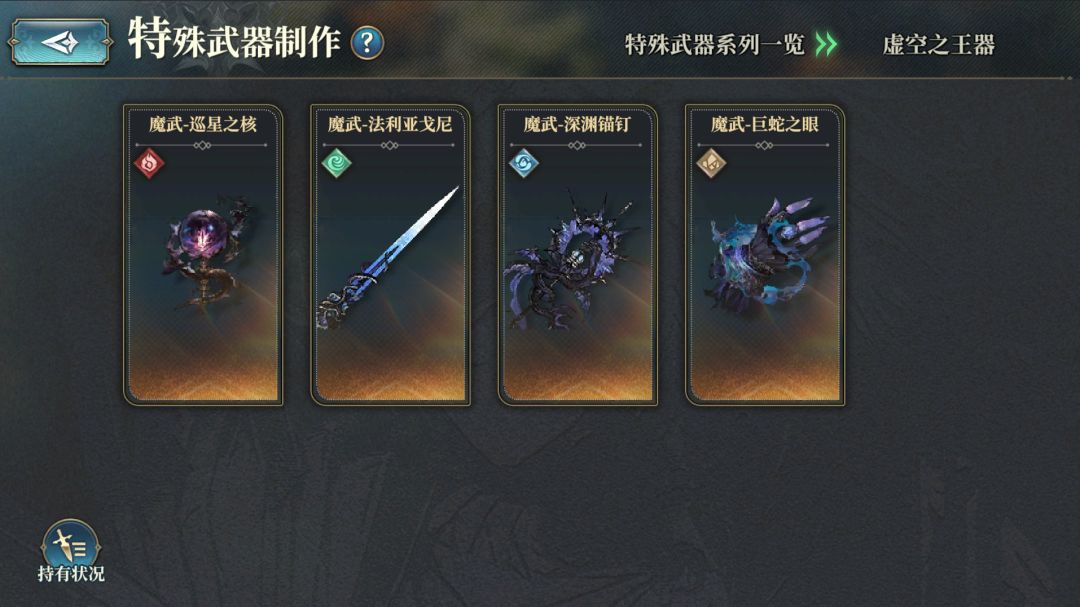Select the 魔武-巨蛇之眼 gauntlet card

coord(765,255)
